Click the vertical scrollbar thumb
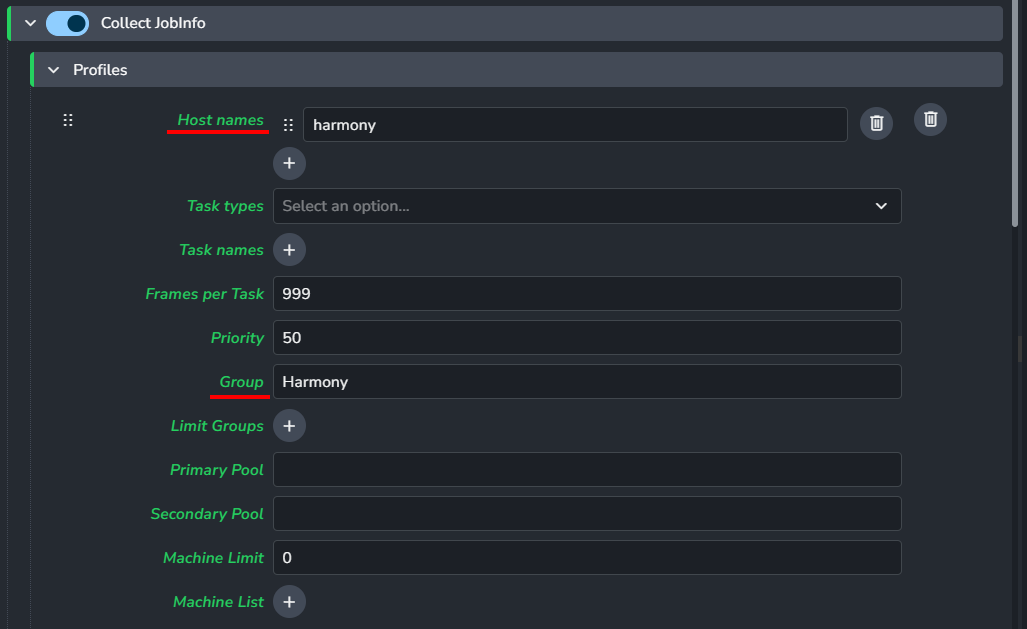 [1015, 114]
